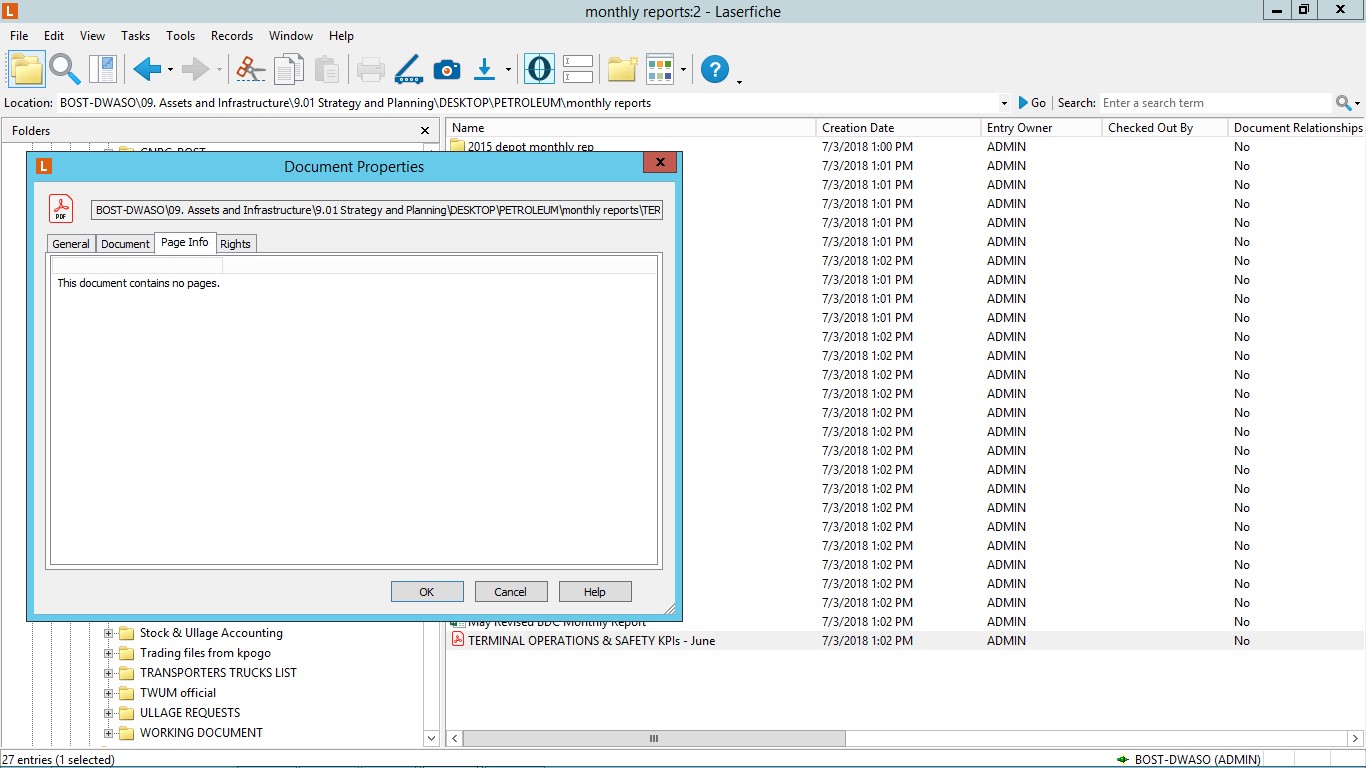Click Cancel in Document Properties dialog
The image size is (1366, 768).
pyautogui.click(x=511, y=592)
